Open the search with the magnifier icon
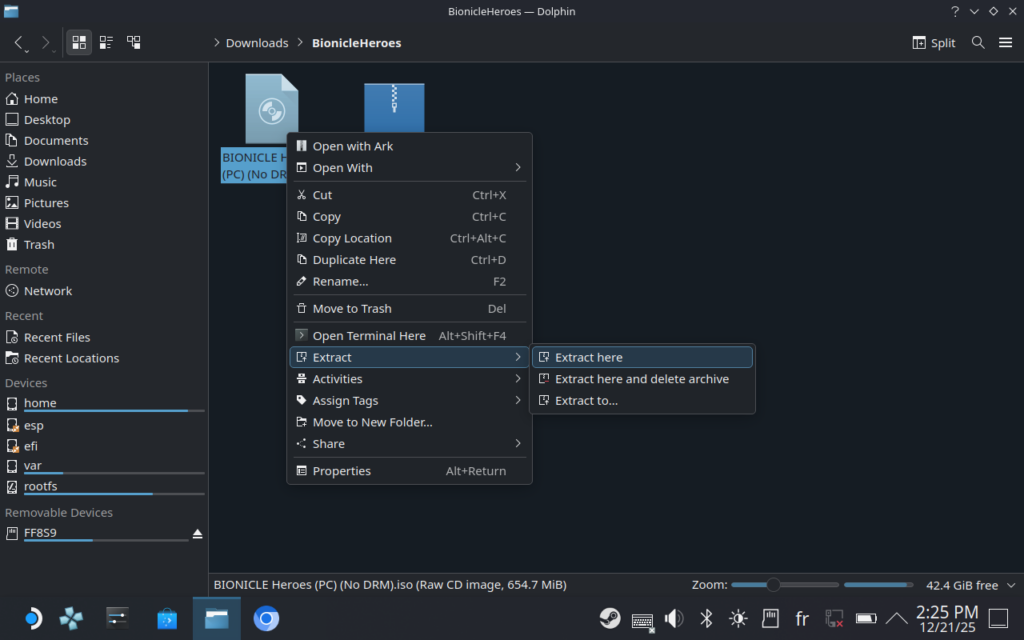This screenshot has height=640, width=1024. tap(978, 42)
